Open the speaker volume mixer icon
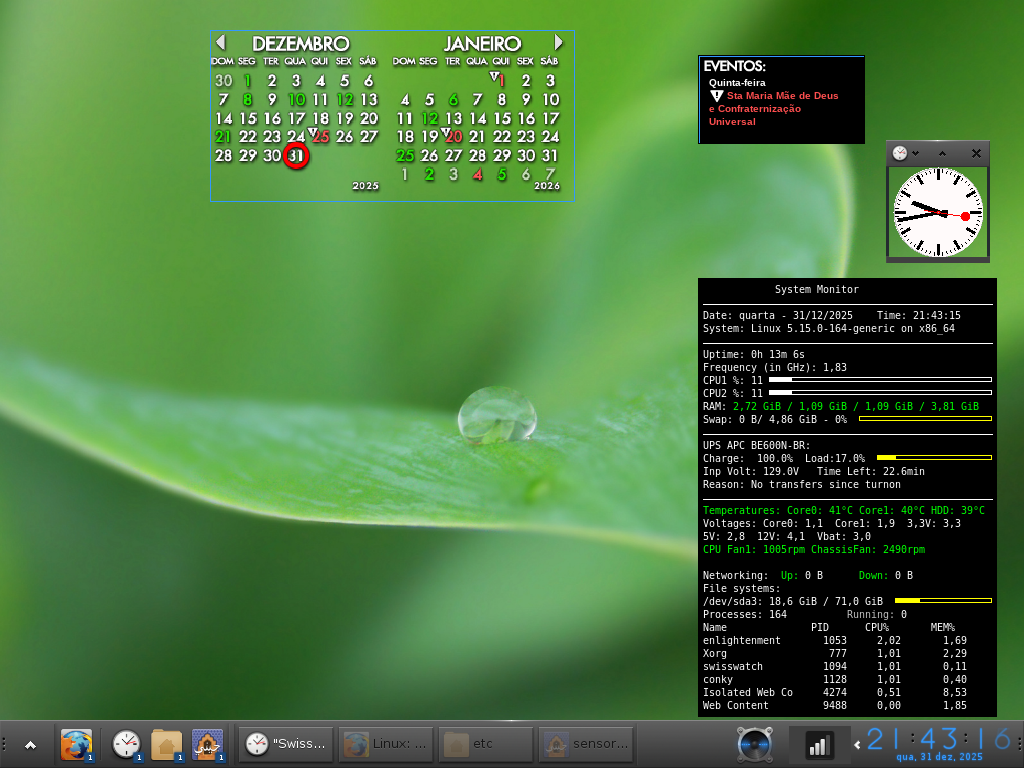1024x768 pixels. pyautogui.click(x=755, y=745)
